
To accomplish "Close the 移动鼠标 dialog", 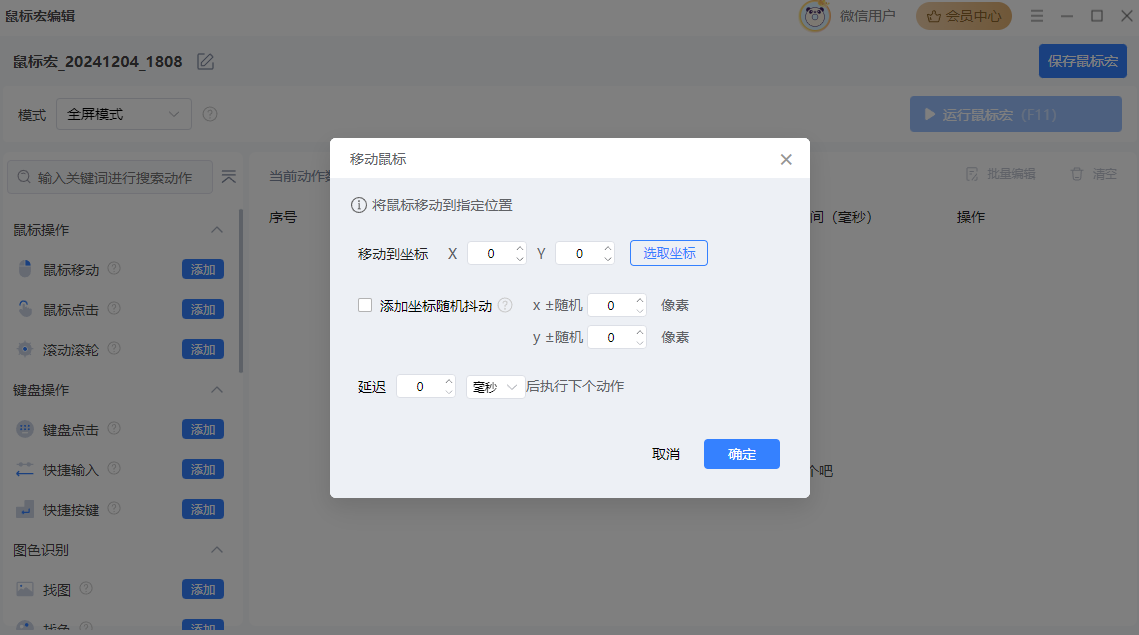I will (x=786, y=159).
